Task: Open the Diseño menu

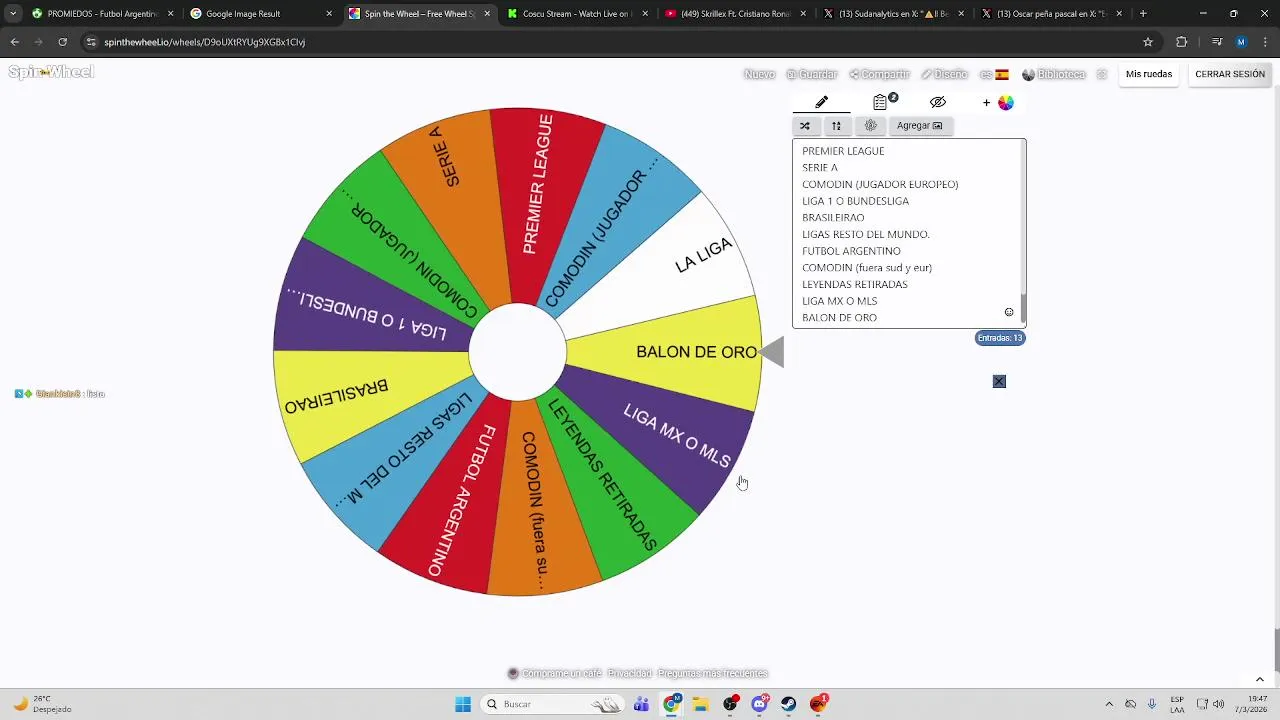Action: (x=945, y=74)
